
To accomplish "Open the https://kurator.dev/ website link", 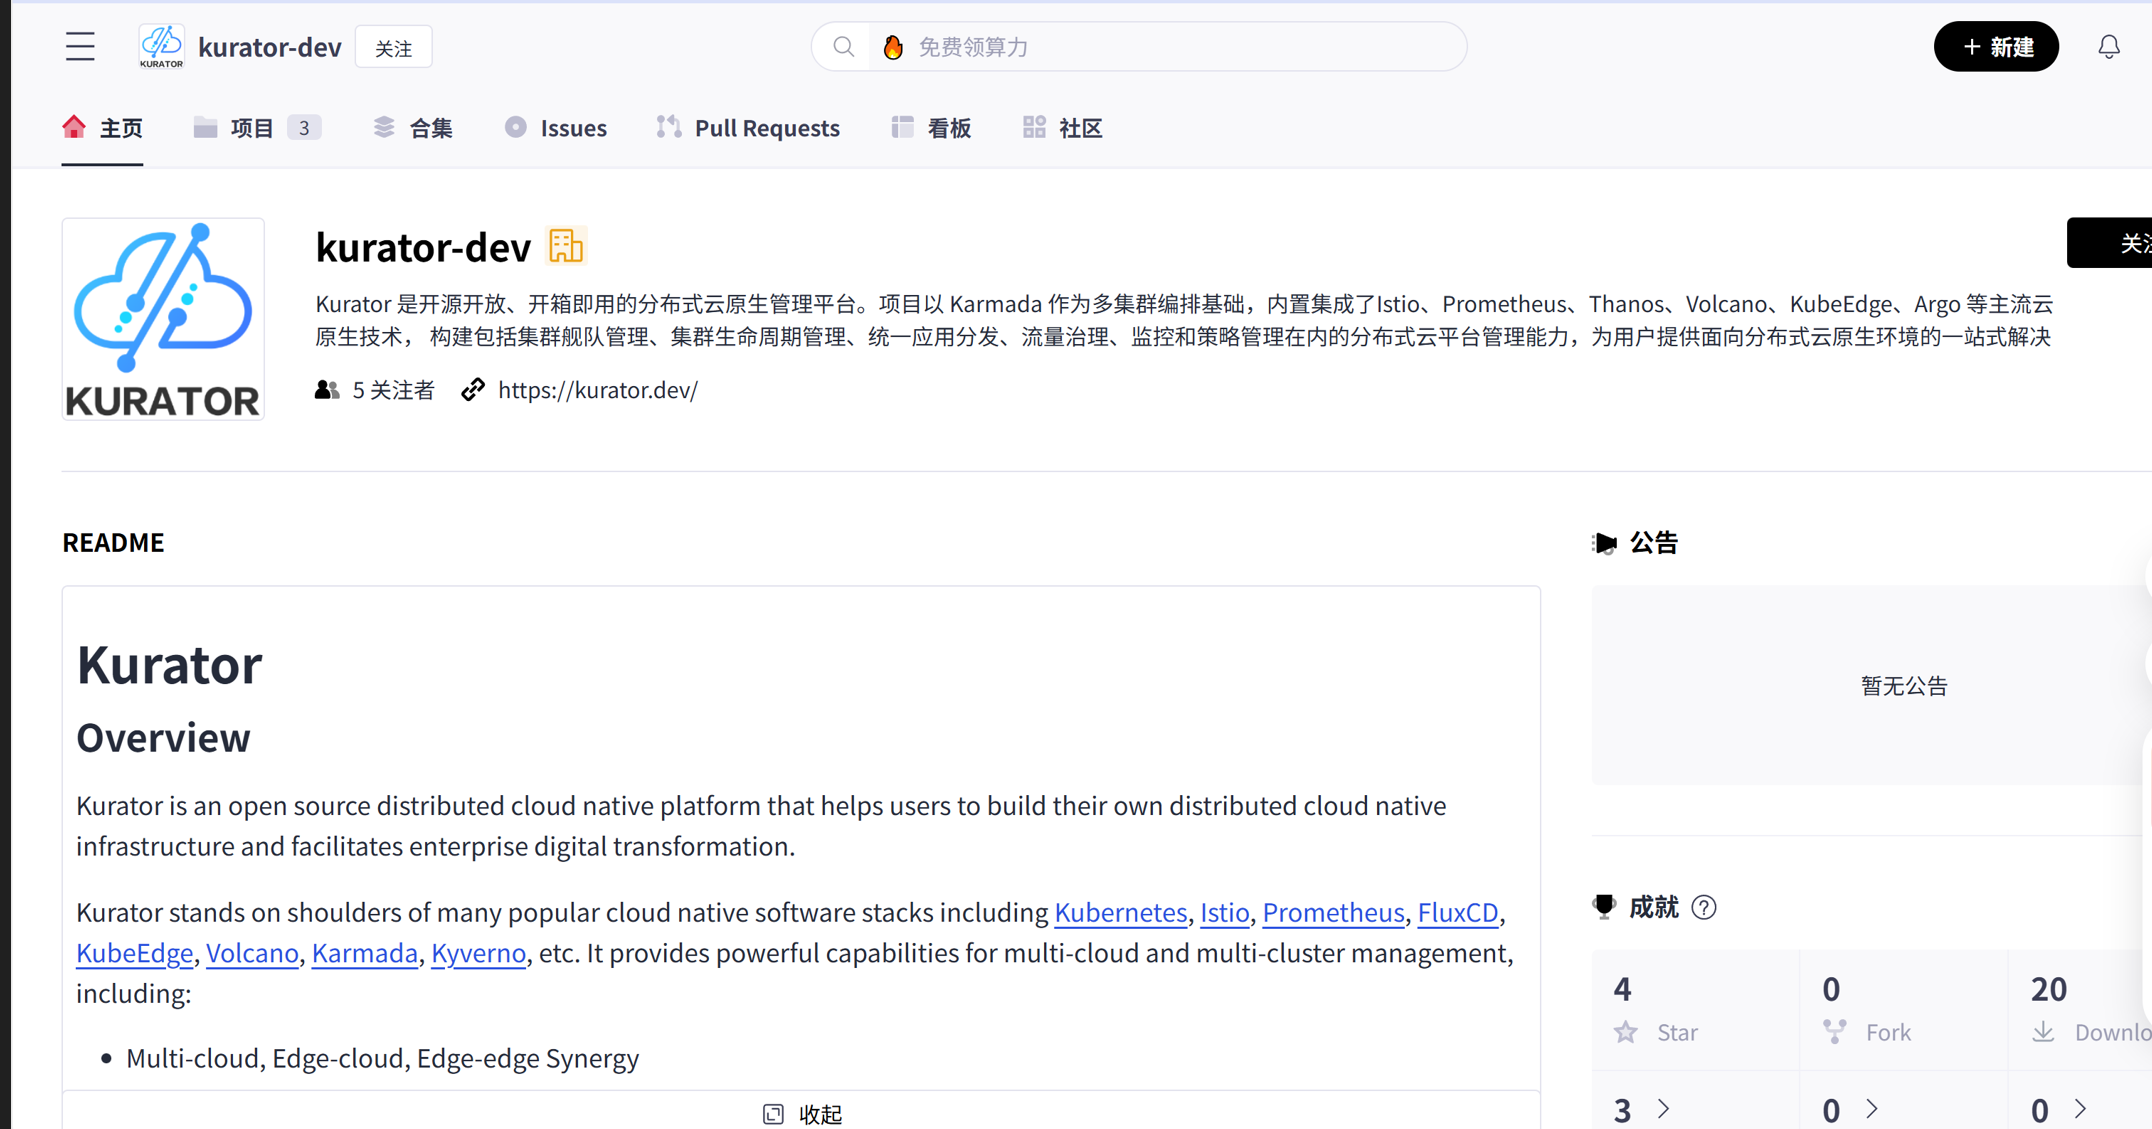I will [x=598, y=390].
